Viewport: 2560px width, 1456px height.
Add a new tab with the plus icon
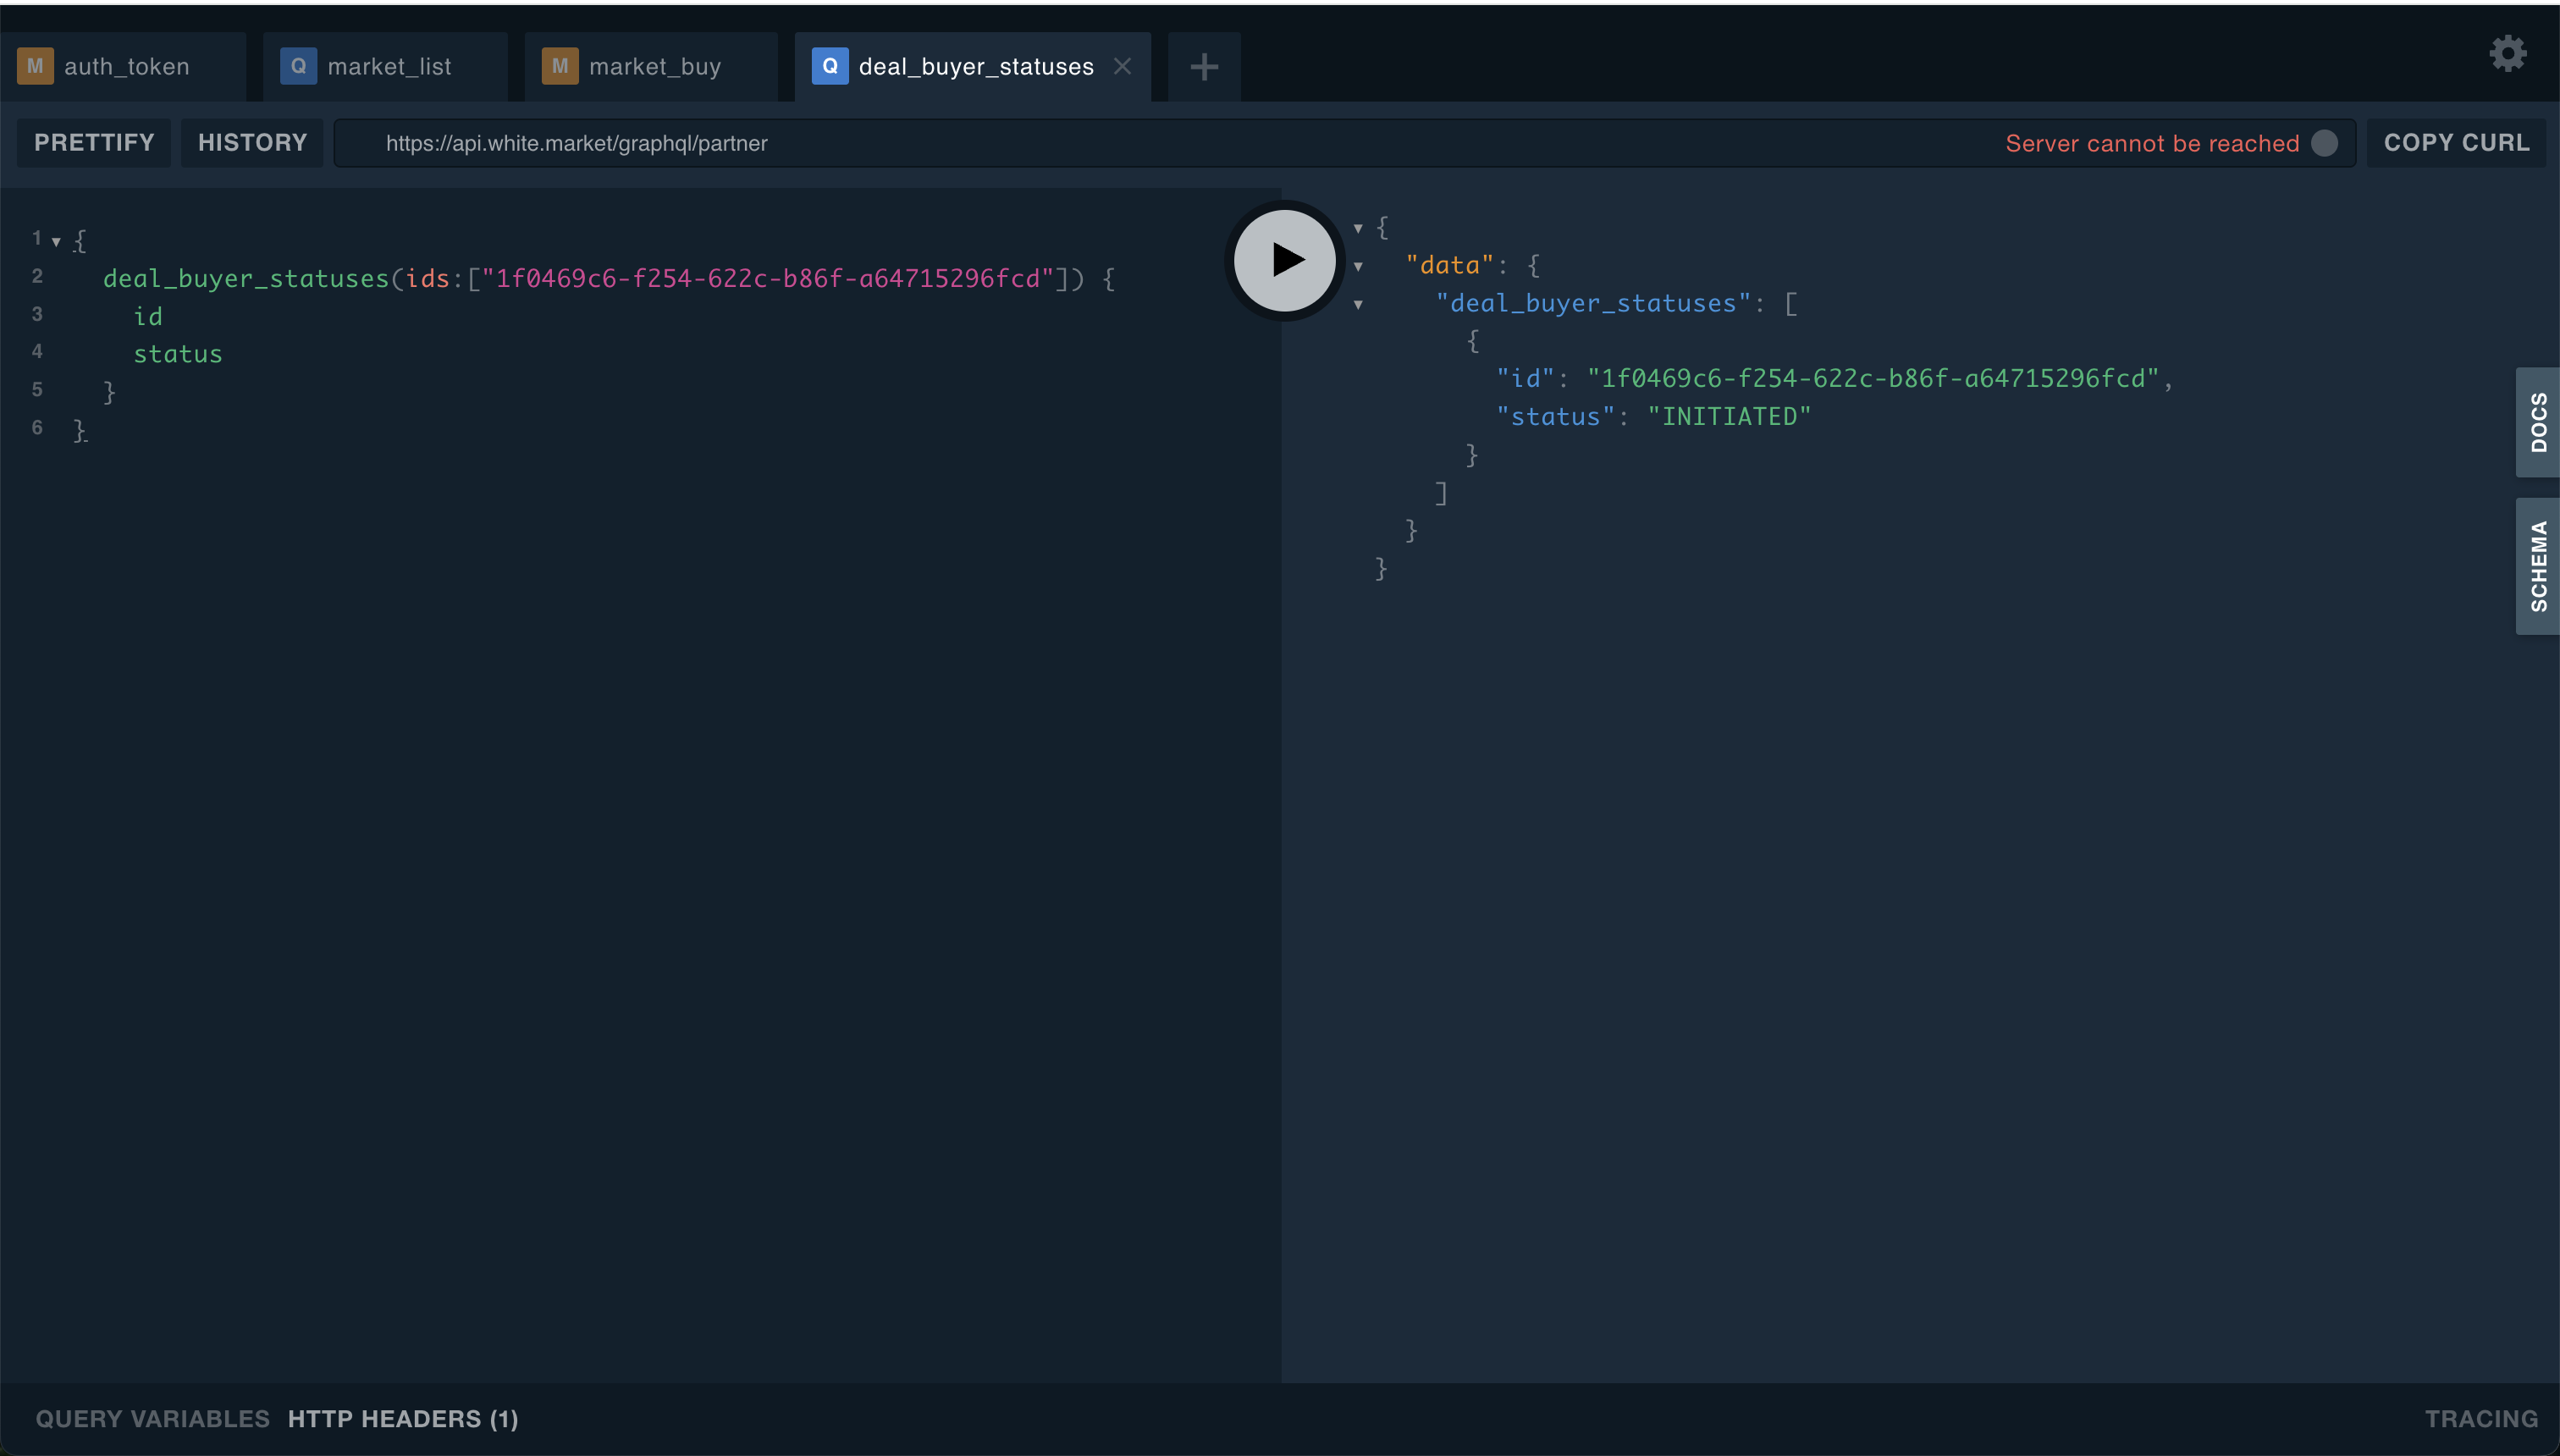tap(1204, 67)
